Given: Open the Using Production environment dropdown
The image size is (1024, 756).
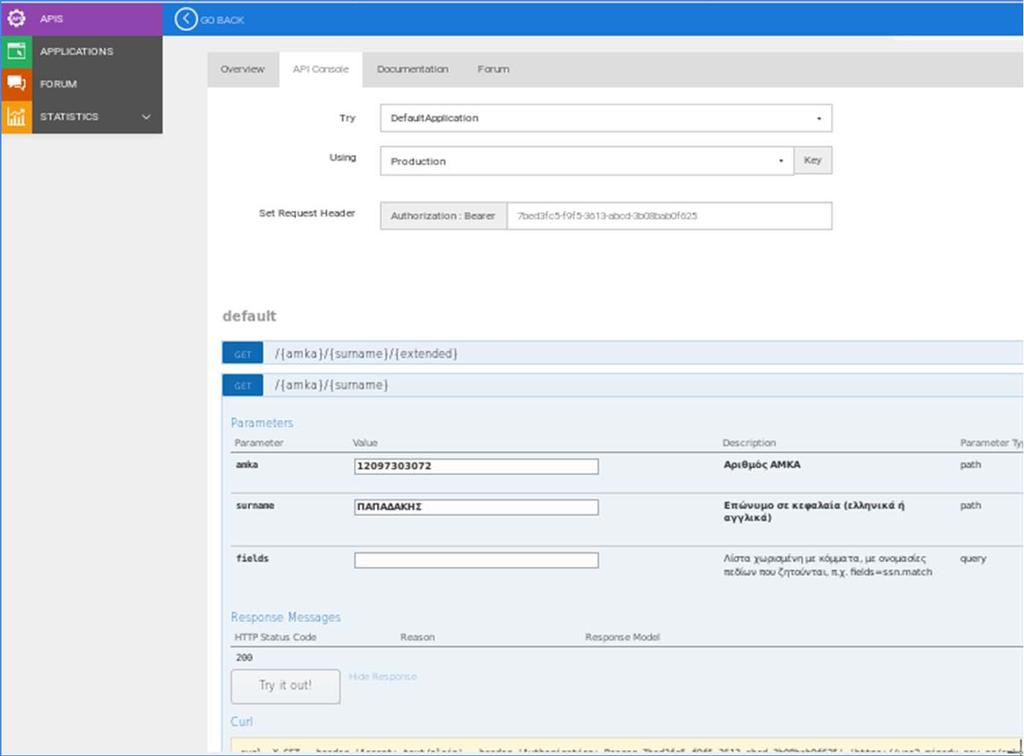Looking at the screenshot, I should [586, 161].
